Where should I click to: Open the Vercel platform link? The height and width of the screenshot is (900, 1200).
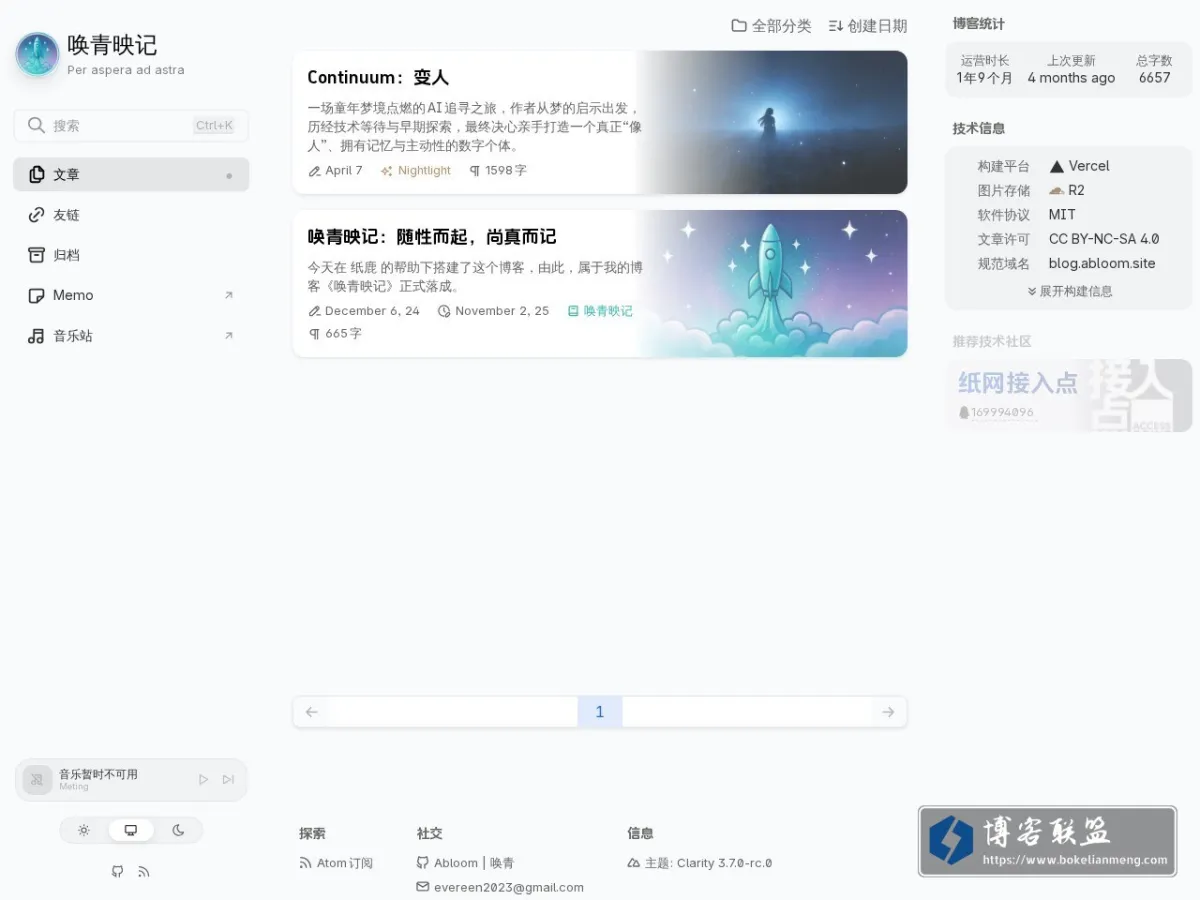coord(1079,166)
